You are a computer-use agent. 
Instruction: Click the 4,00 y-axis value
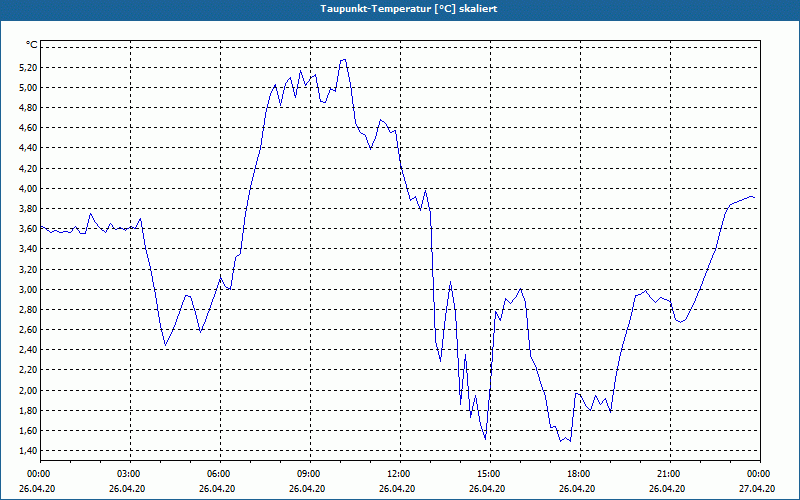[28, 189]
